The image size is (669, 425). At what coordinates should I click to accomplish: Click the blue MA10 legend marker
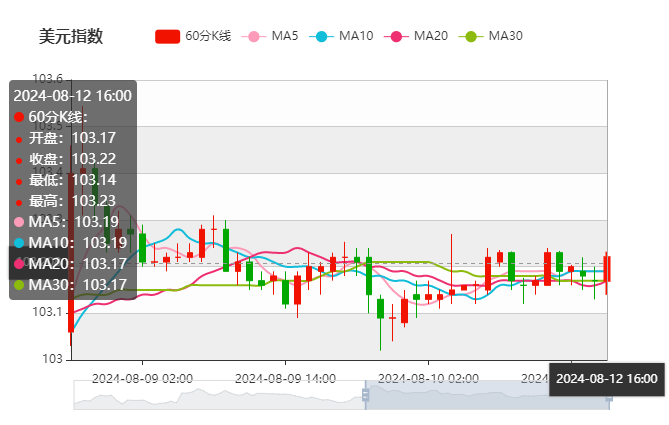pyautogui.click(x=321, y=37)
